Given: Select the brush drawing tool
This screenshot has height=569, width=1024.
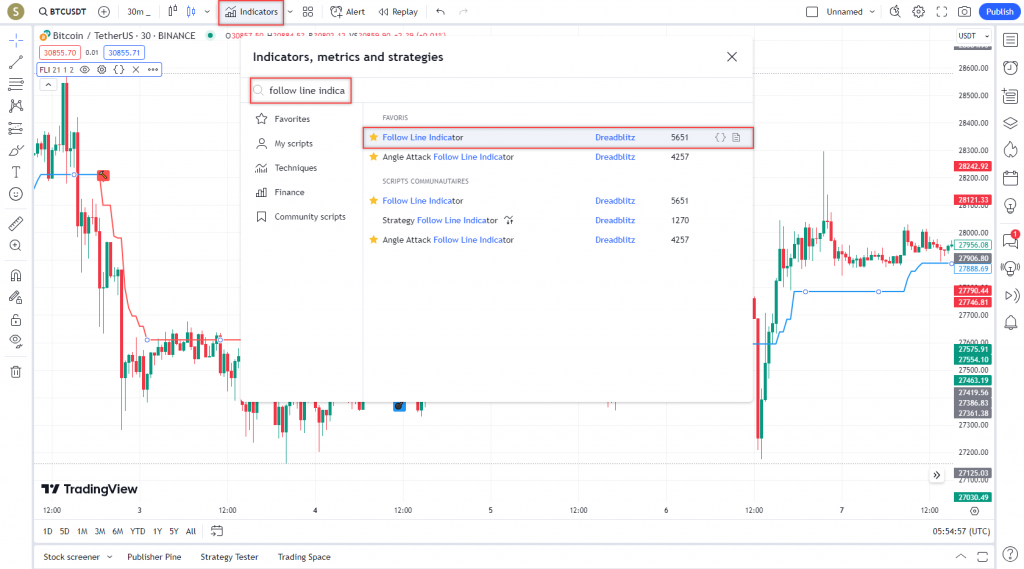Looking at the screenshot, I should click(x=16, y=150).
